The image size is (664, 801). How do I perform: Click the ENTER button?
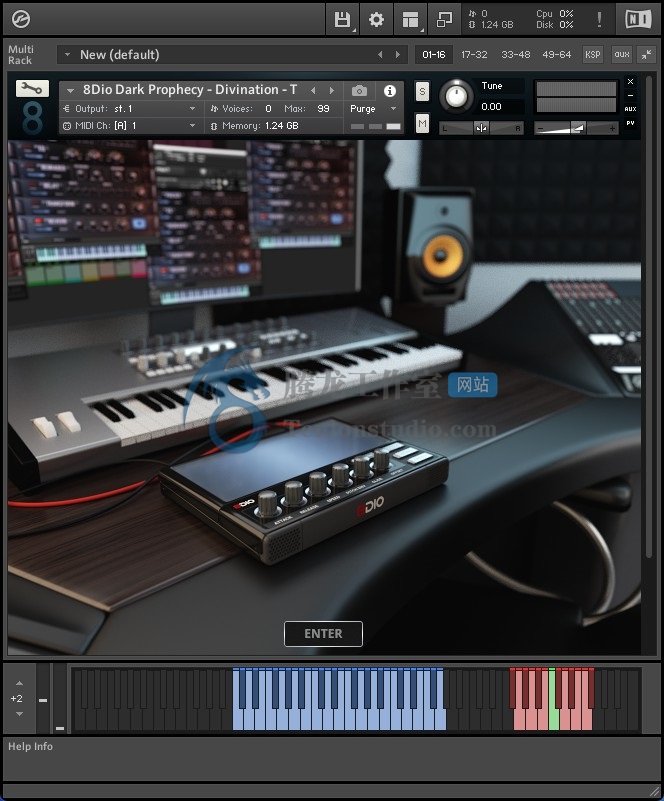click(323, 634)
